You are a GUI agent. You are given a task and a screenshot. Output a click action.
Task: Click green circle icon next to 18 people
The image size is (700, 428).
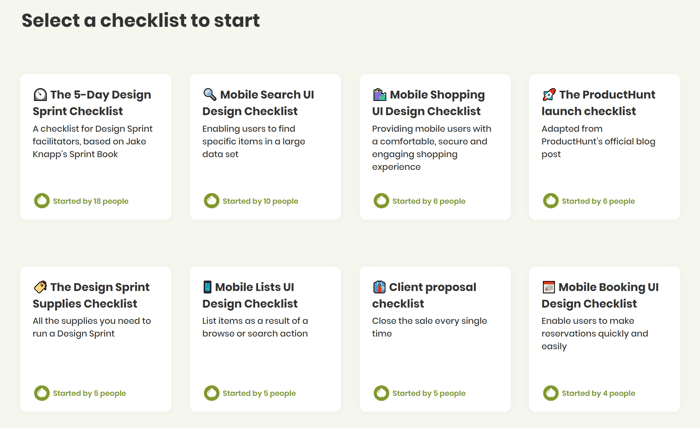[42, 201]
